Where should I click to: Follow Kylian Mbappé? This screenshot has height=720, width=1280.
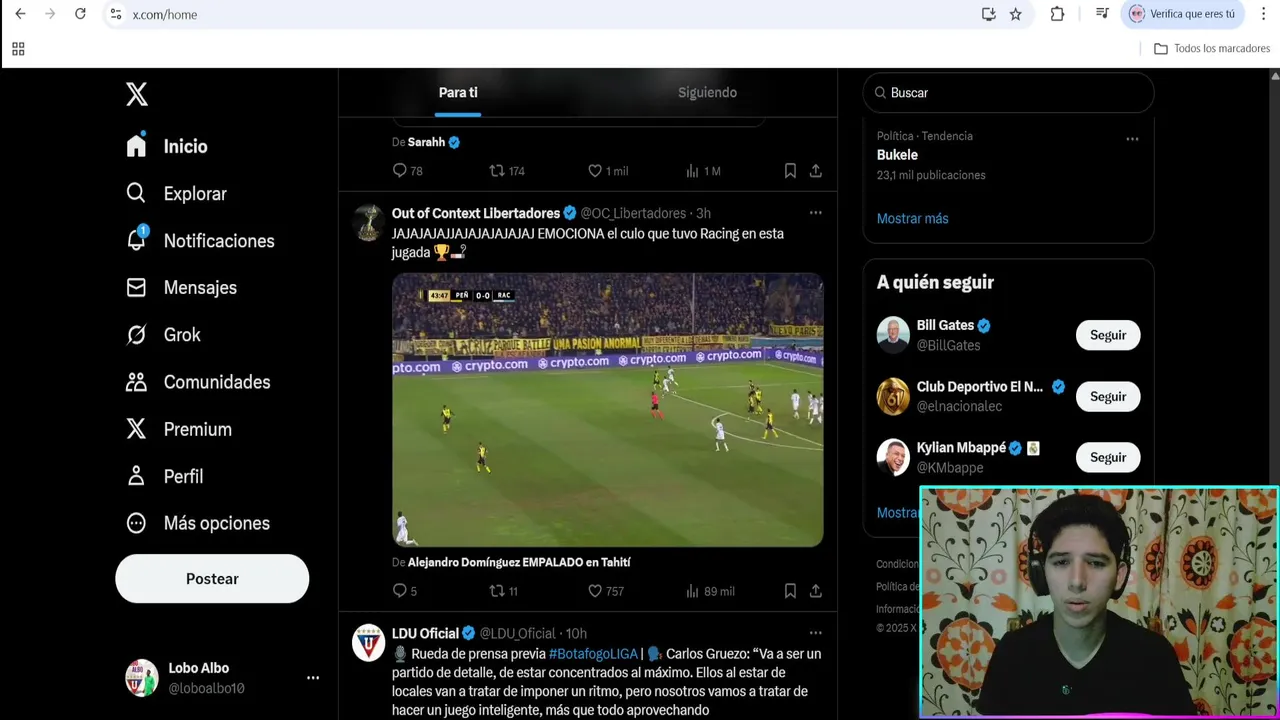coord(1108,457)
